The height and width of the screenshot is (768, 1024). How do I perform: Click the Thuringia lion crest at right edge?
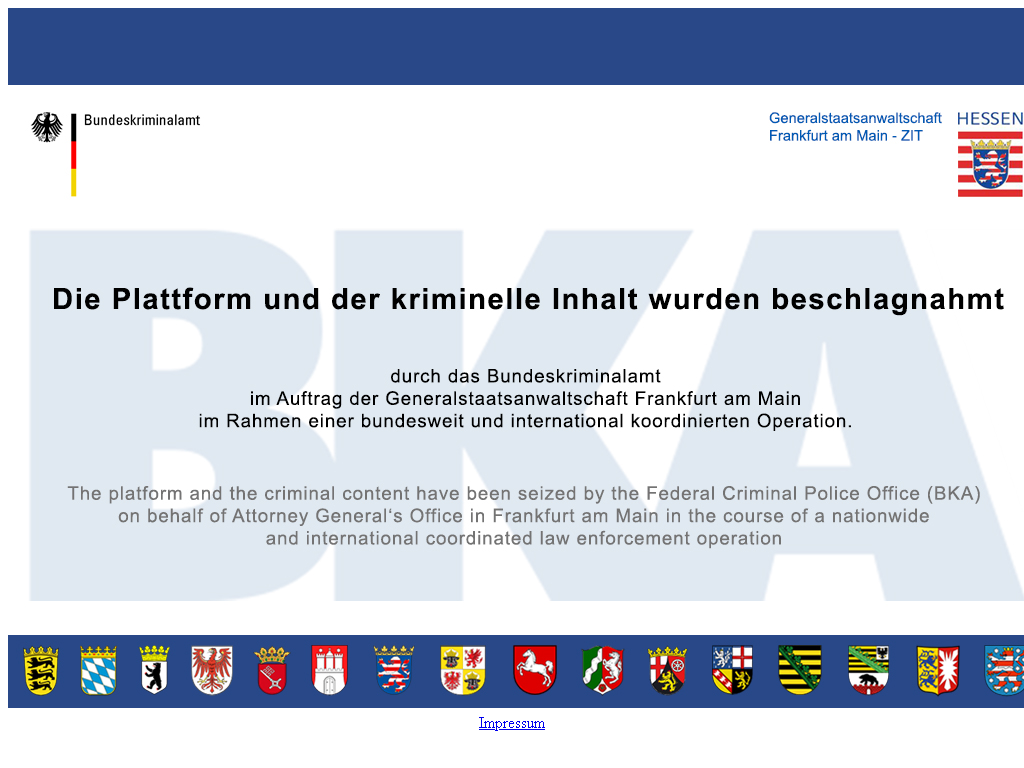tap(1004, 670)
